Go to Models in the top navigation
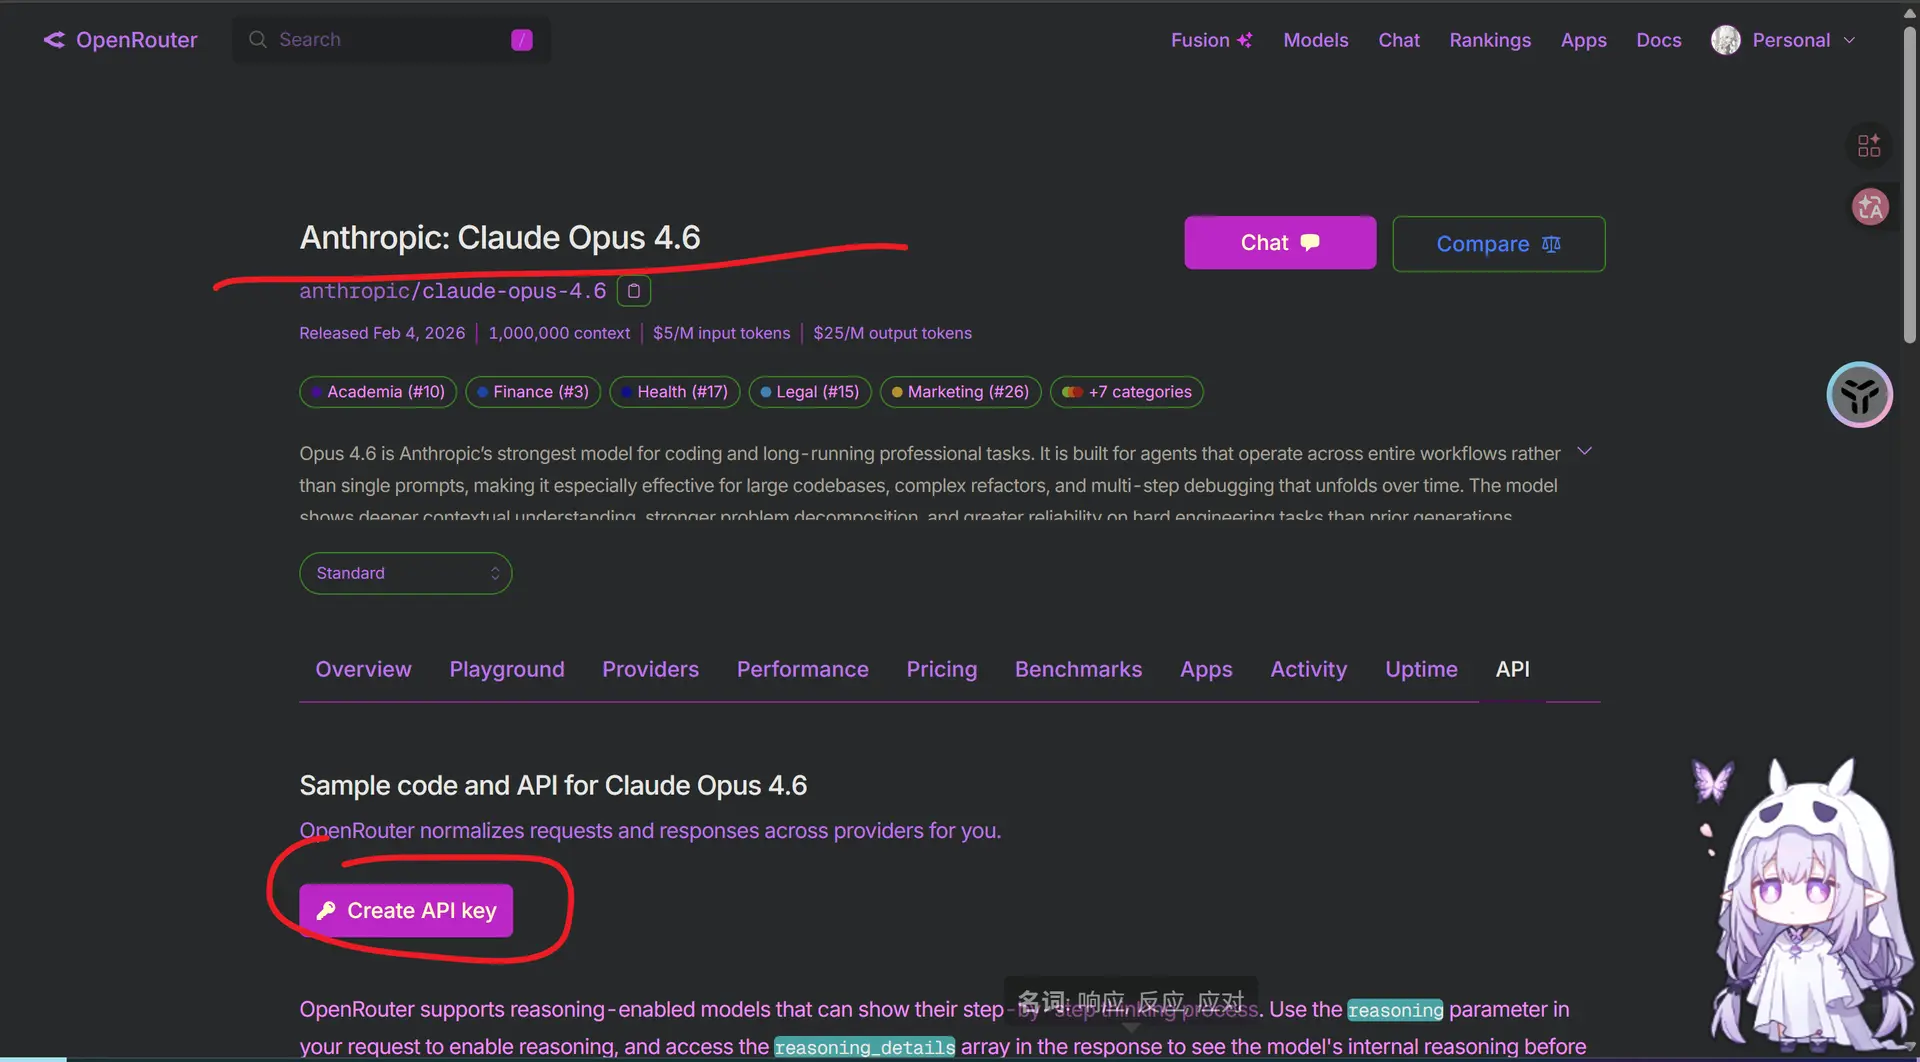This screenshot has height=1062, width=1920. [1316, 40]
